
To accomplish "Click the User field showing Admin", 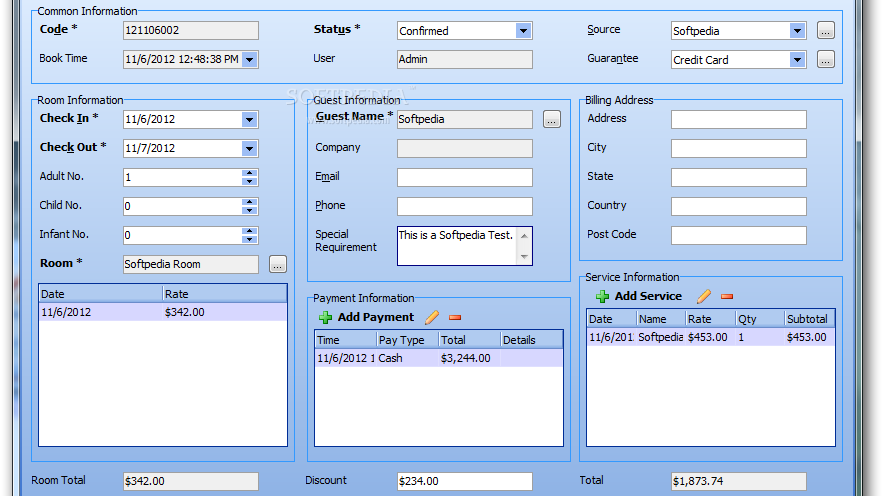I will click(465, 60).
